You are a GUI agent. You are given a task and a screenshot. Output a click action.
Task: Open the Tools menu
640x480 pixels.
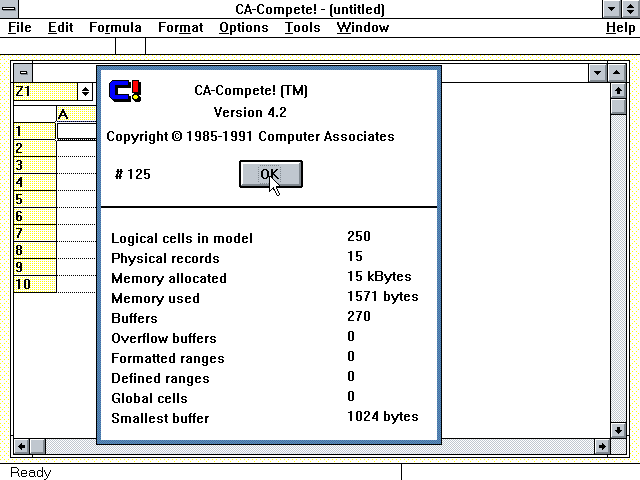[302, 28]
